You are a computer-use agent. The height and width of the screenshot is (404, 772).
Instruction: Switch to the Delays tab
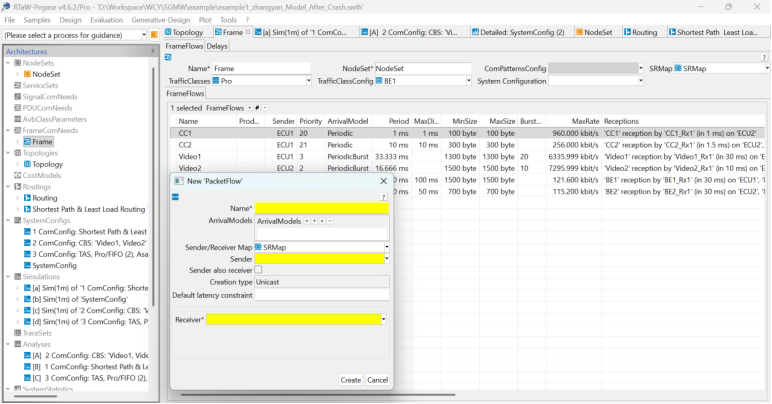coord(217,46)
